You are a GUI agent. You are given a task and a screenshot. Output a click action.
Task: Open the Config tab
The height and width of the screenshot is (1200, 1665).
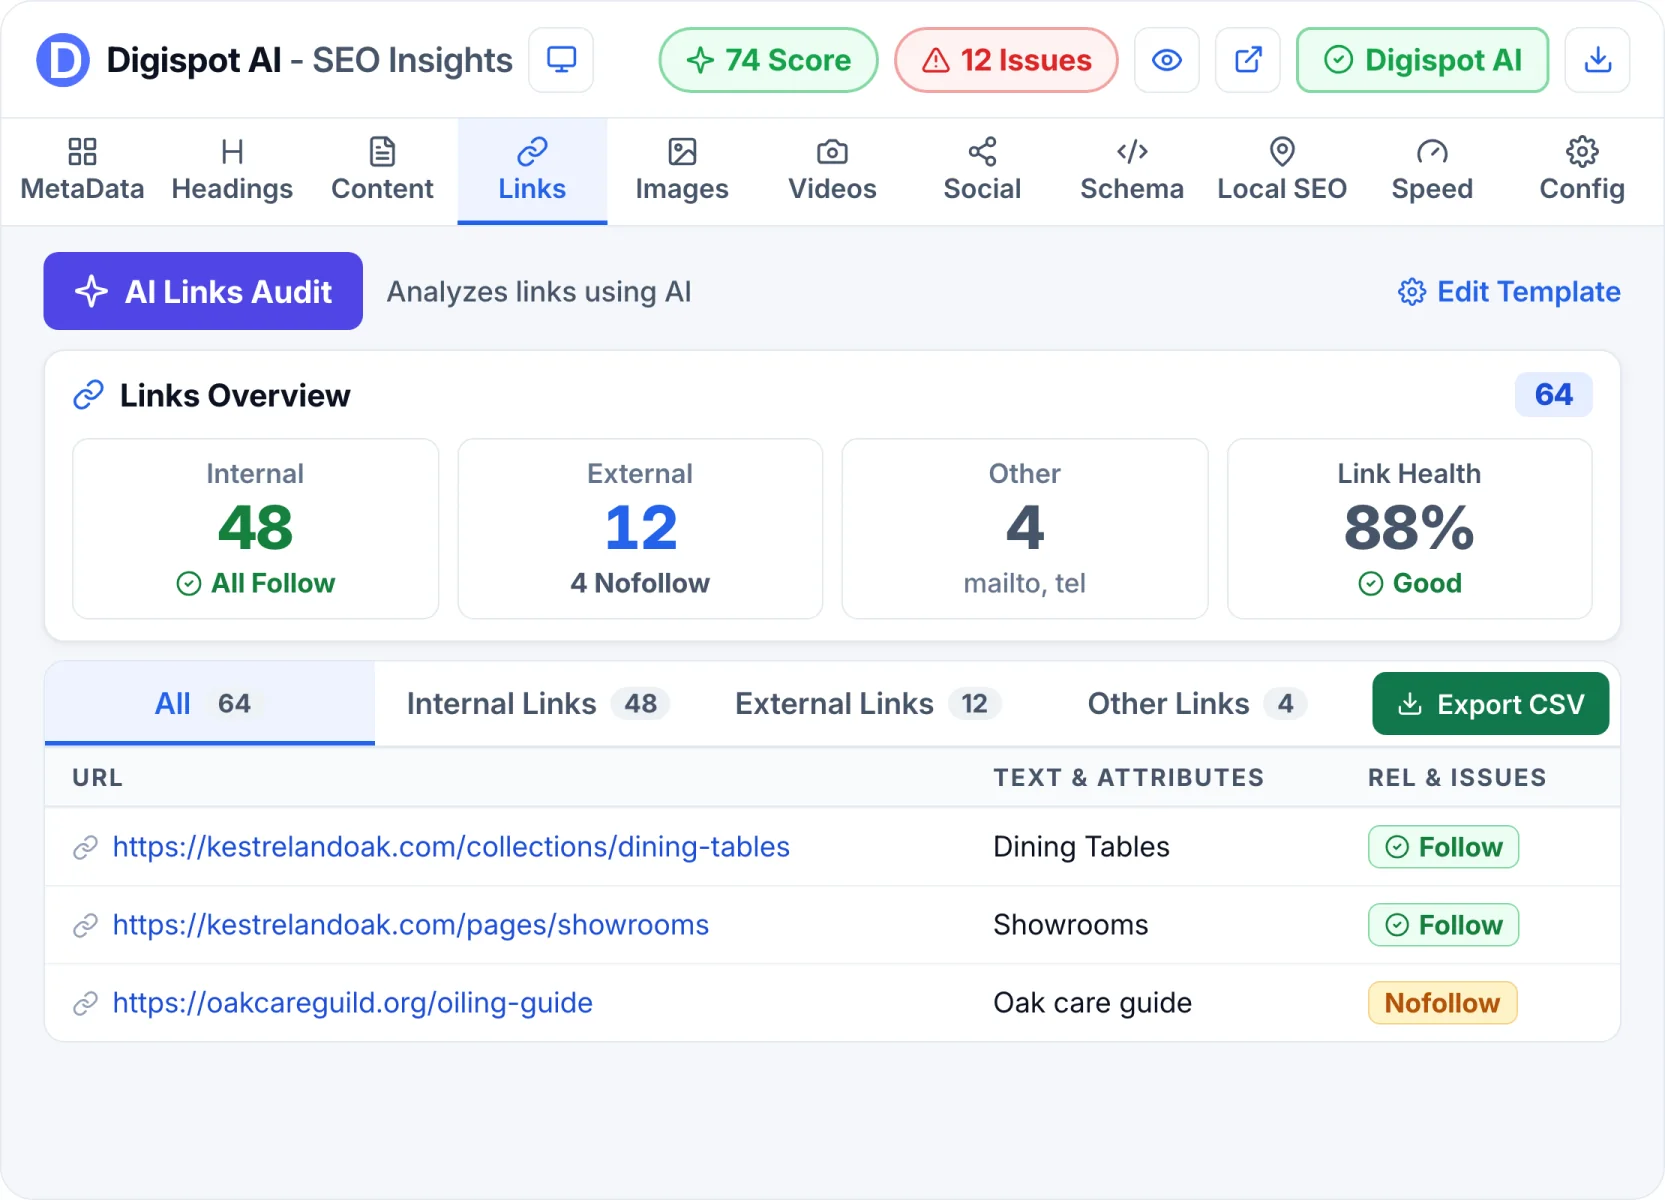coord(1582,171)
